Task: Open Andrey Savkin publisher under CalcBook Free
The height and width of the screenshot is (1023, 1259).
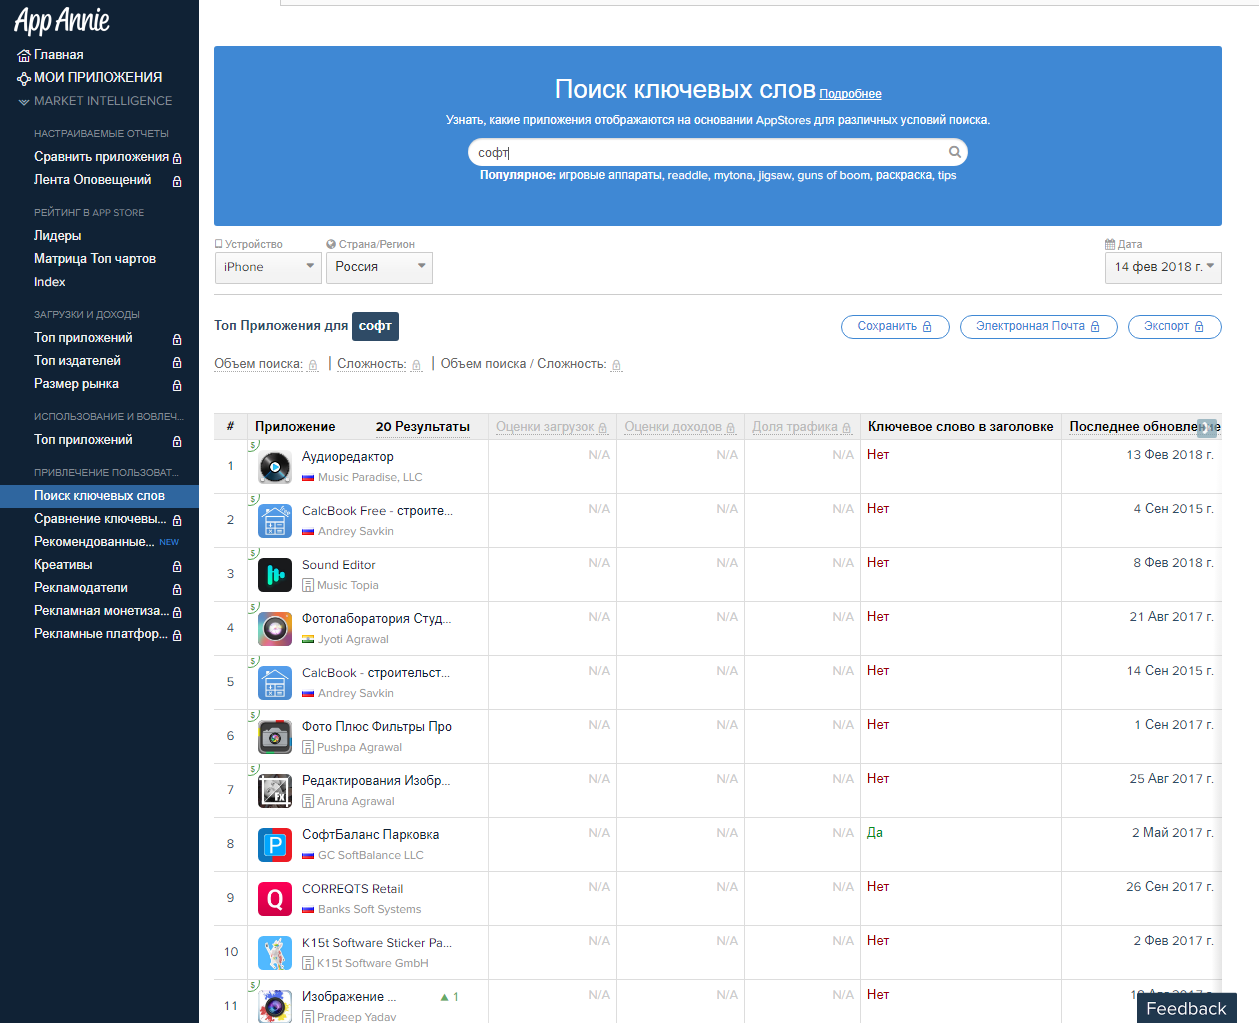Action: pyautogui.click(x=356, y=532)
